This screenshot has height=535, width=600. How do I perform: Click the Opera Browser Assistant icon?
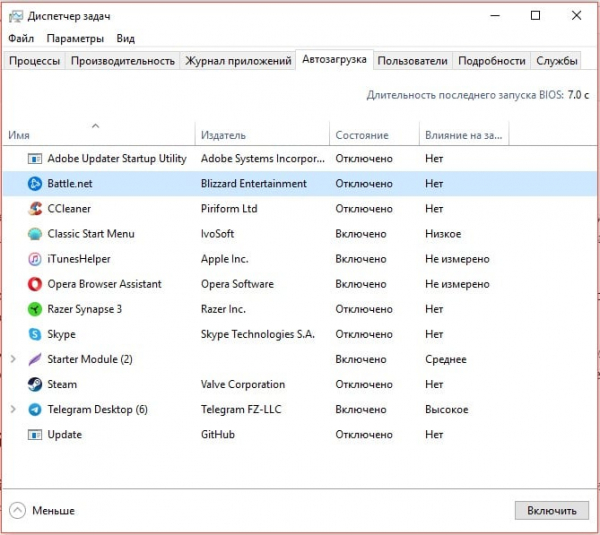(35, 284)
